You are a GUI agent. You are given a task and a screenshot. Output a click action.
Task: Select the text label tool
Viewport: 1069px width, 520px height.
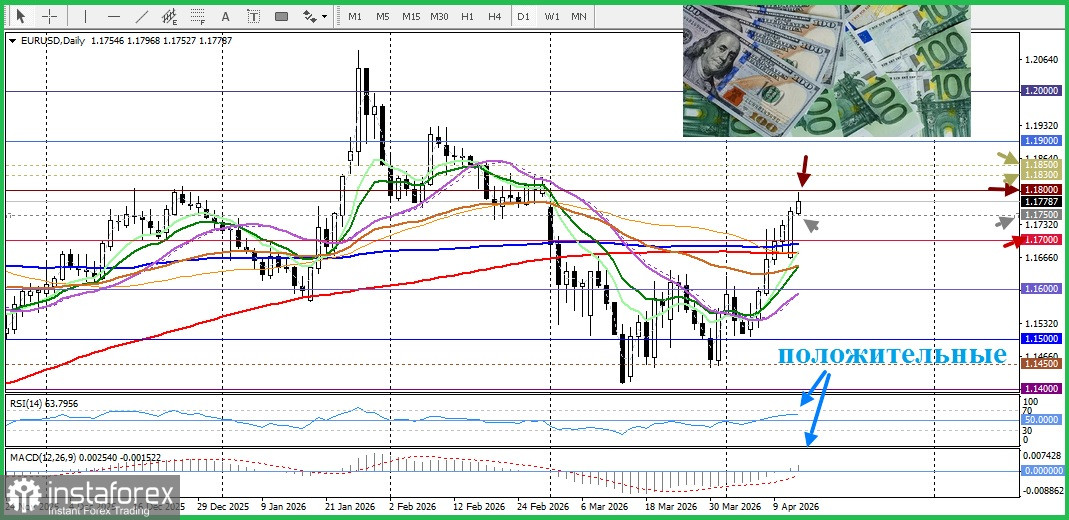coord(254,16)
